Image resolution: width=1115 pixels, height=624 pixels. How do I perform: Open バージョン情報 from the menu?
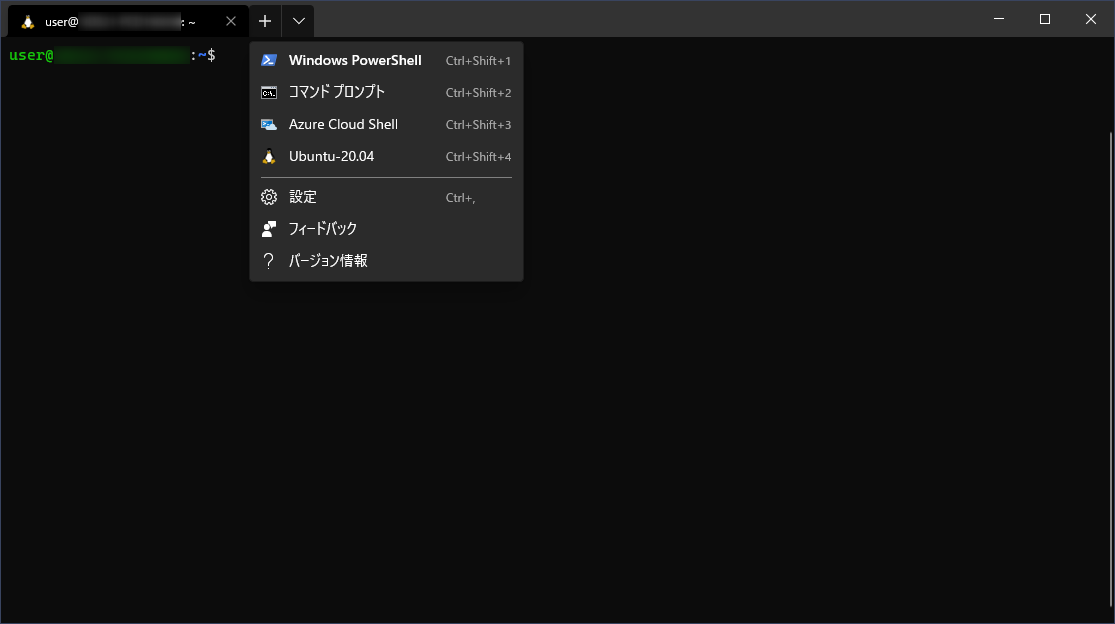click(327, 260)
